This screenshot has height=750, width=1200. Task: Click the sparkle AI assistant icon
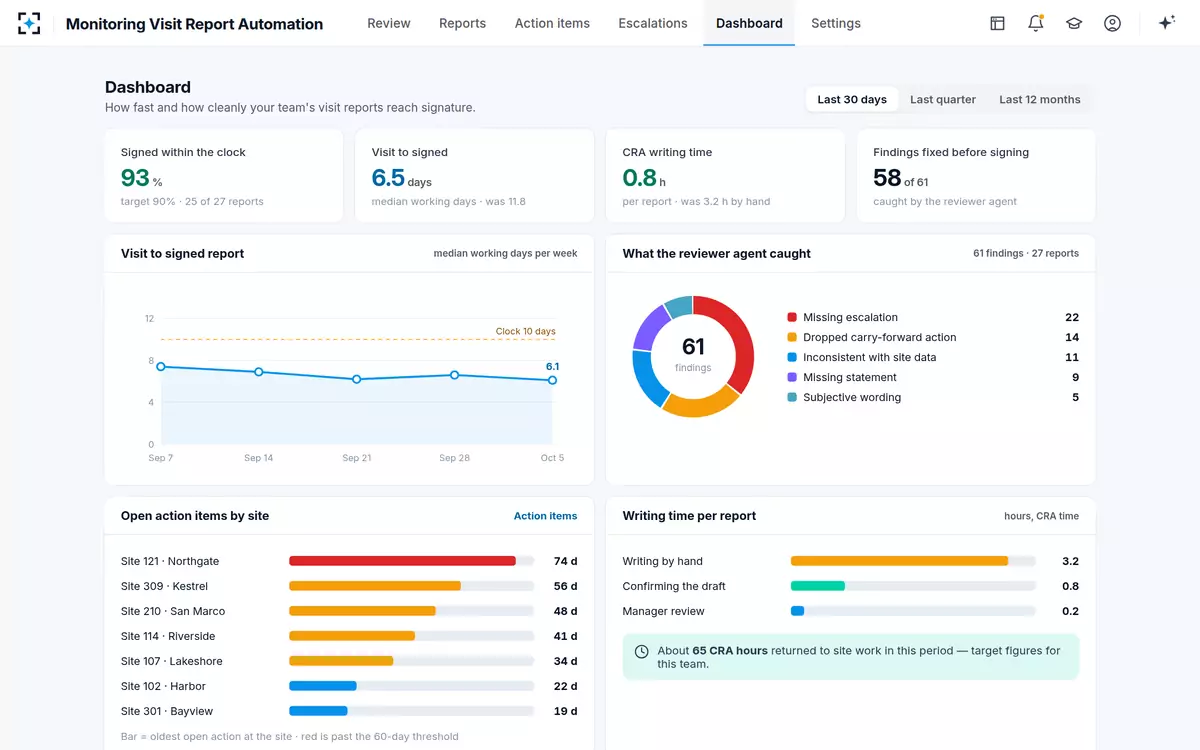[x=1166, y=23]
